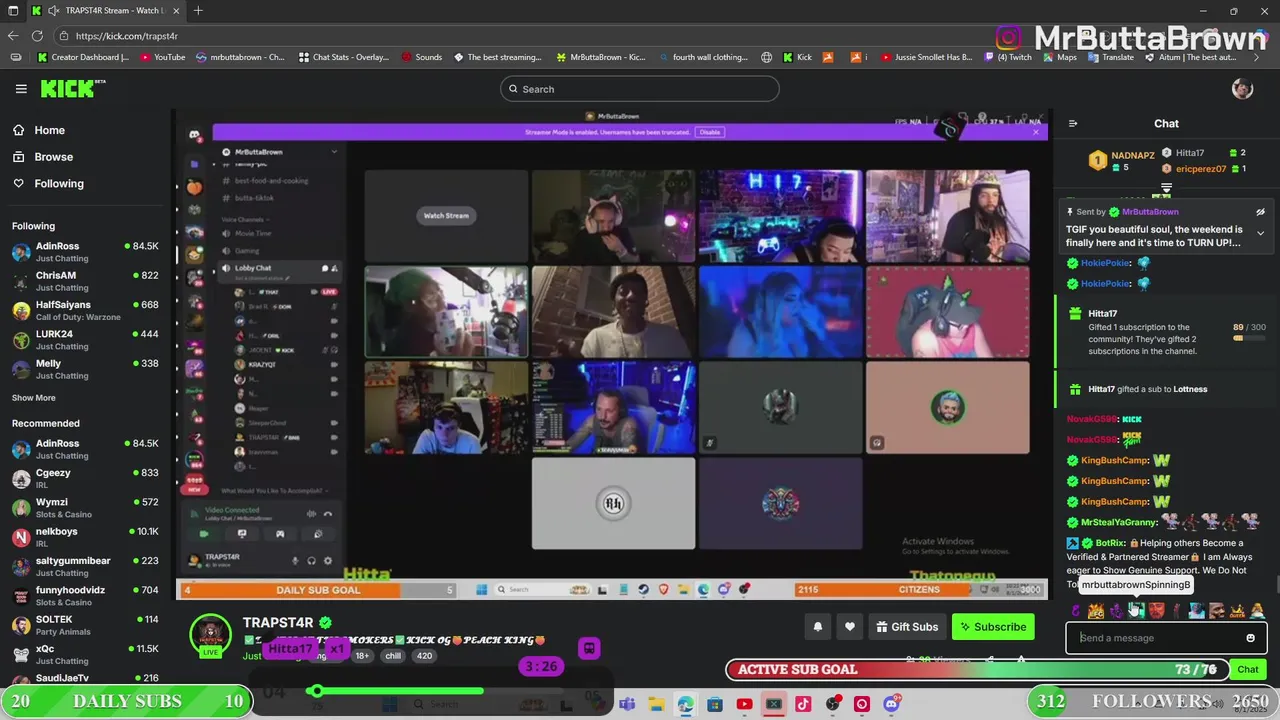The width and height of the screenshot is (1280, 720).
Task: Reload the page
Action: tap(37, 36)
